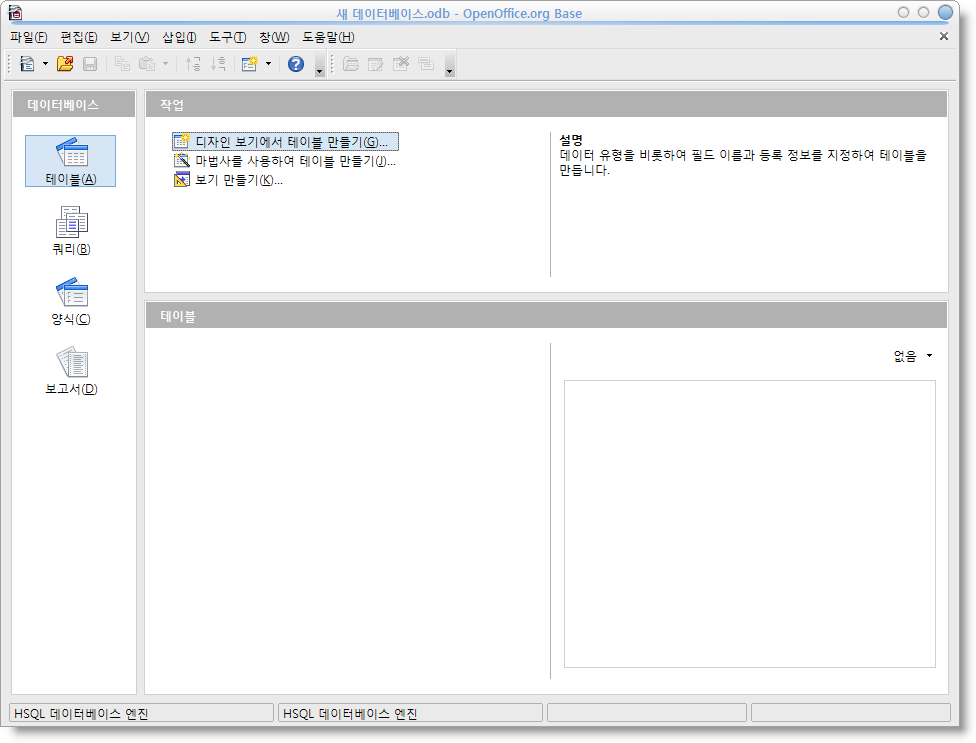Select the 보고서 database section icon
This screenshot has width=976, height=743.
72,371
